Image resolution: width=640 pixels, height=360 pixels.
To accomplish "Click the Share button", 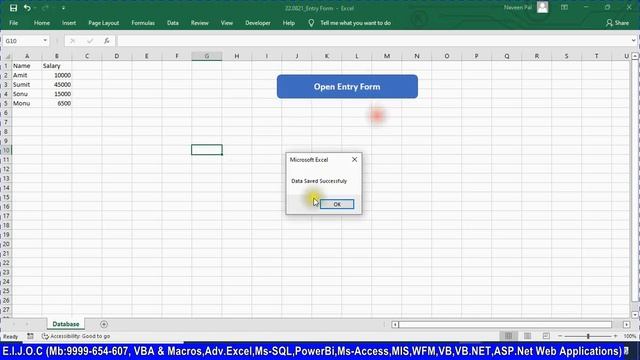I will click(x=618, y=23).
